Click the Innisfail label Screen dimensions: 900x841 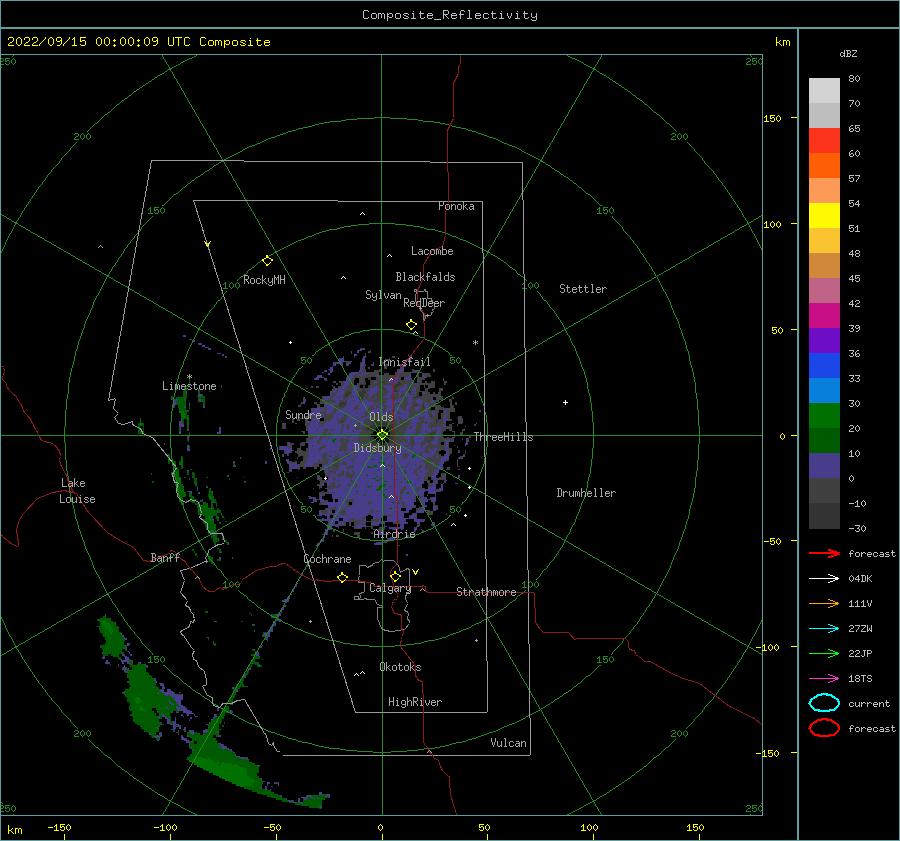click(x=404, y=362)
